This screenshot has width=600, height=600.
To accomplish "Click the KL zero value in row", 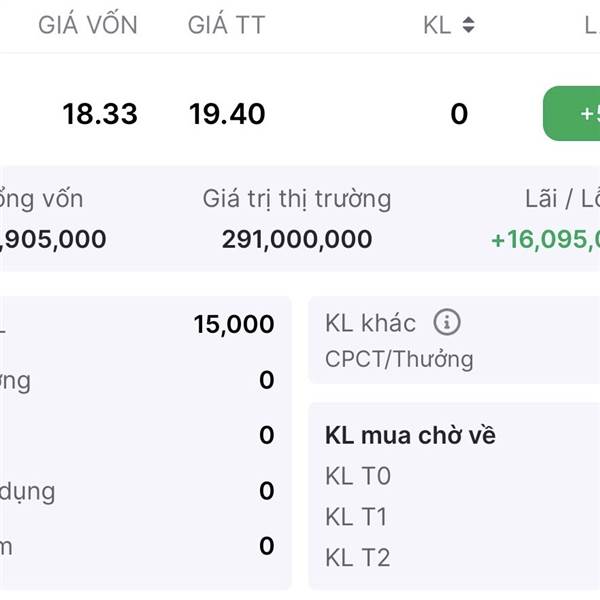I will pos(459,114).
